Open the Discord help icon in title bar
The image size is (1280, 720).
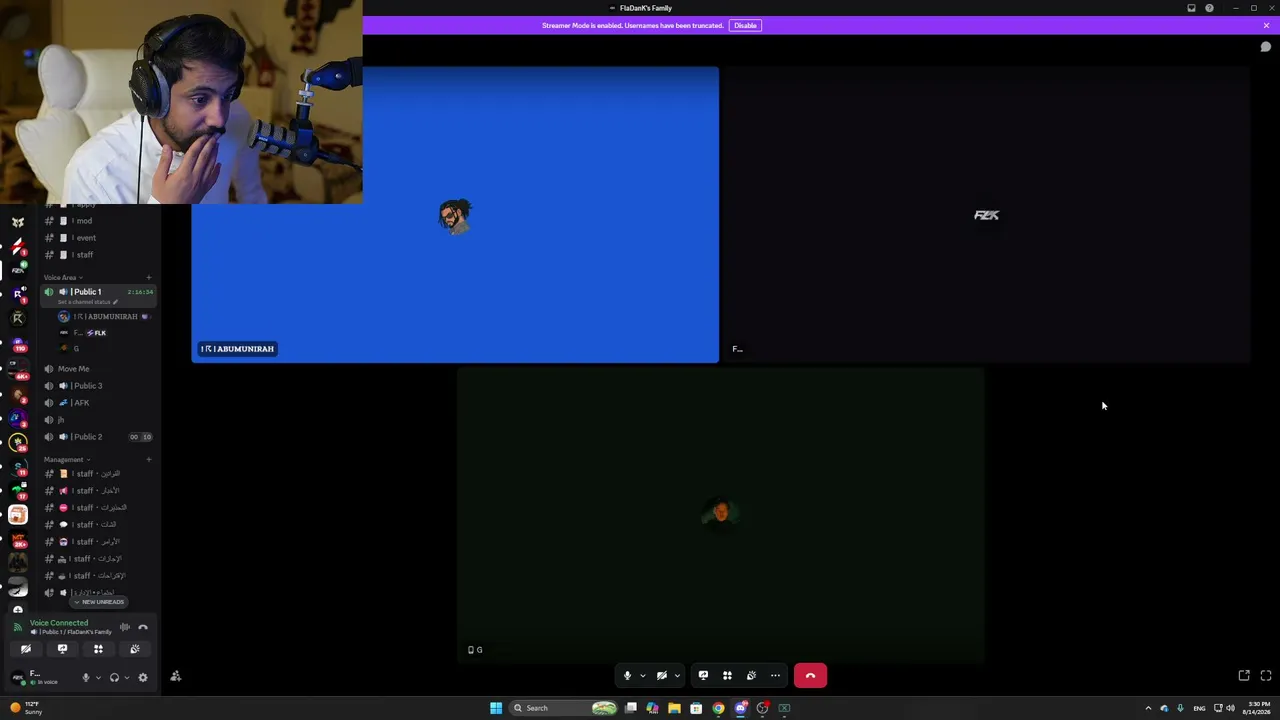tap(1209, 8)
